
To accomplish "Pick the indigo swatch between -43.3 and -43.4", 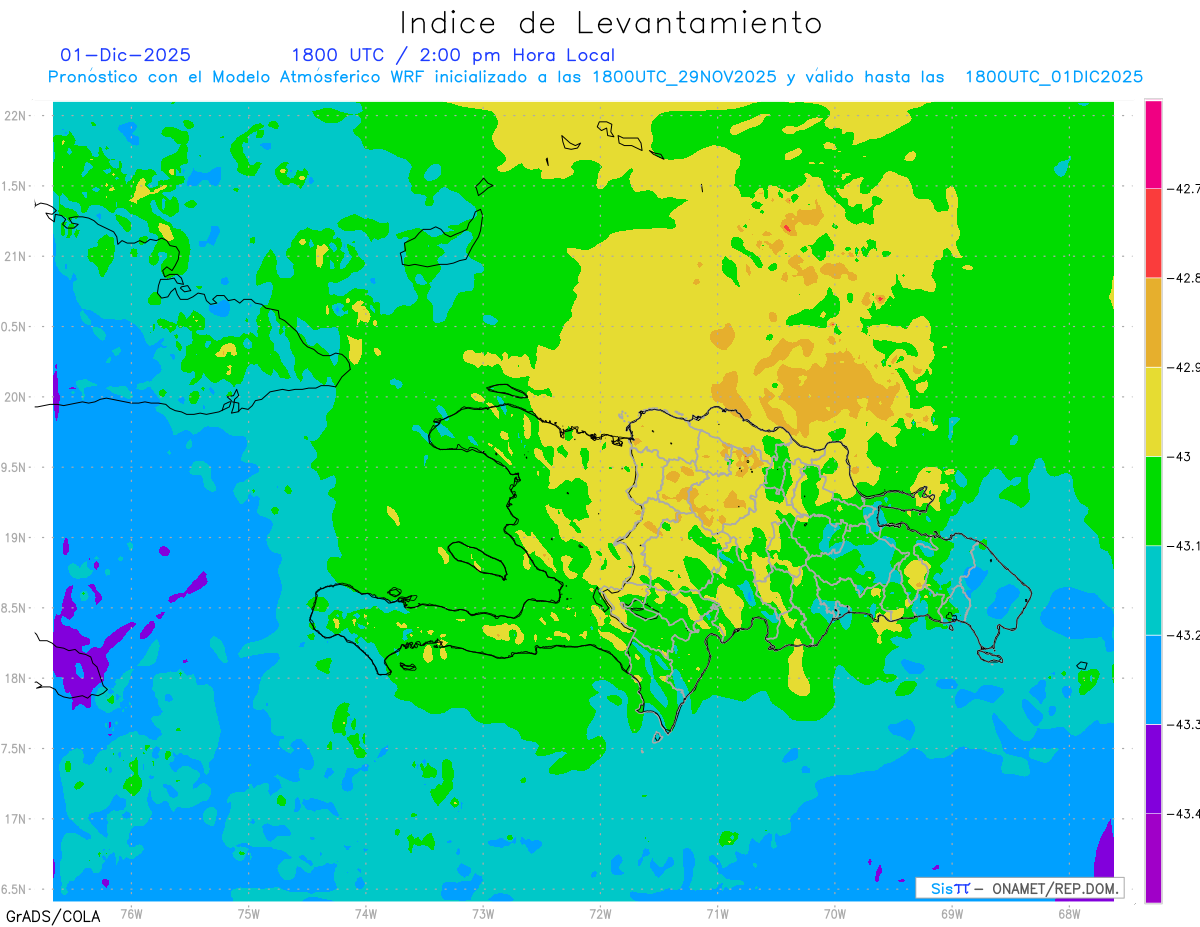I will (1153, 768).
